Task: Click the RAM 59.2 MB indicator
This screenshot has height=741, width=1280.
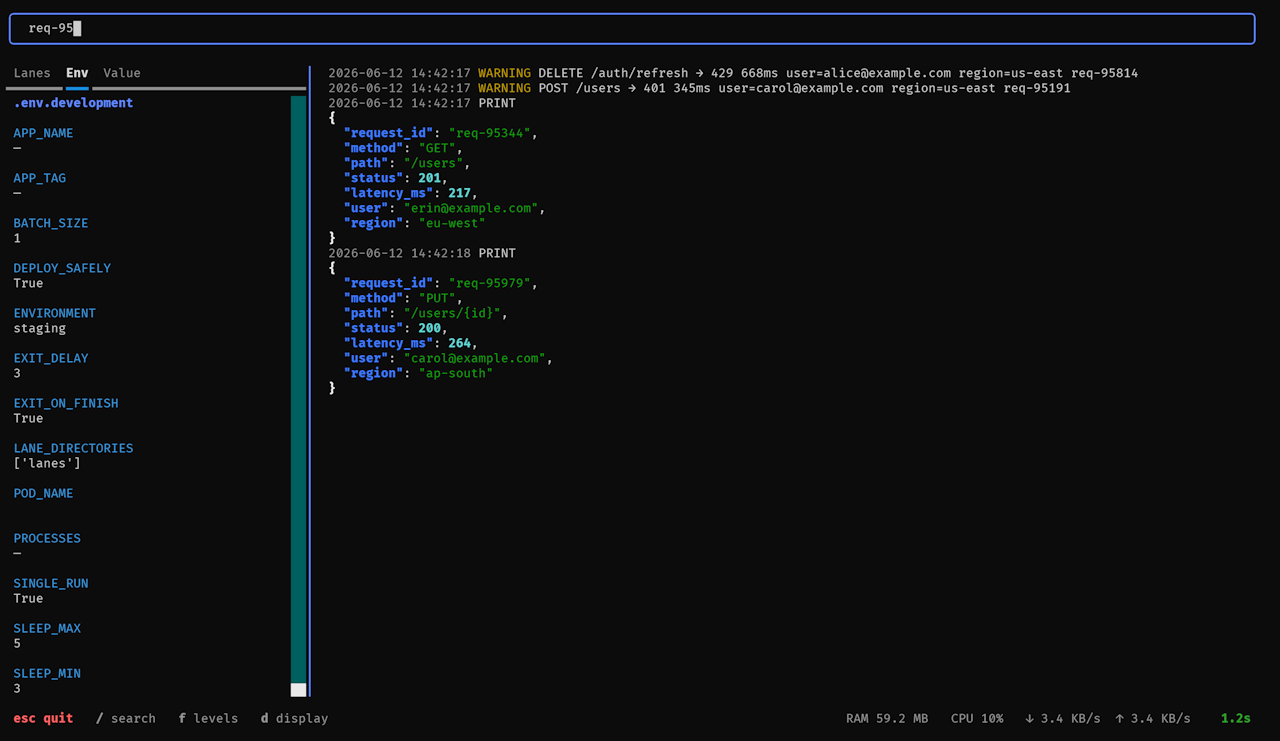Action: (887, 718)
